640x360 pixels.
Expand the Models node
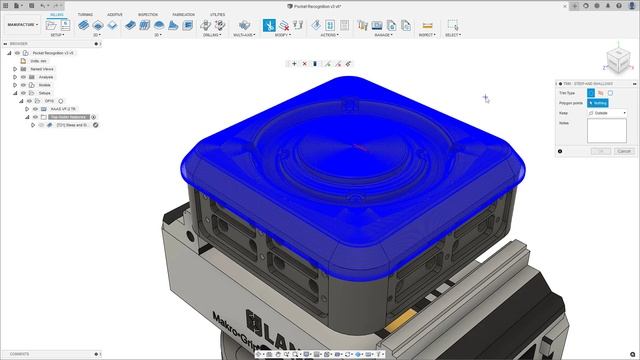coord(15,85)
